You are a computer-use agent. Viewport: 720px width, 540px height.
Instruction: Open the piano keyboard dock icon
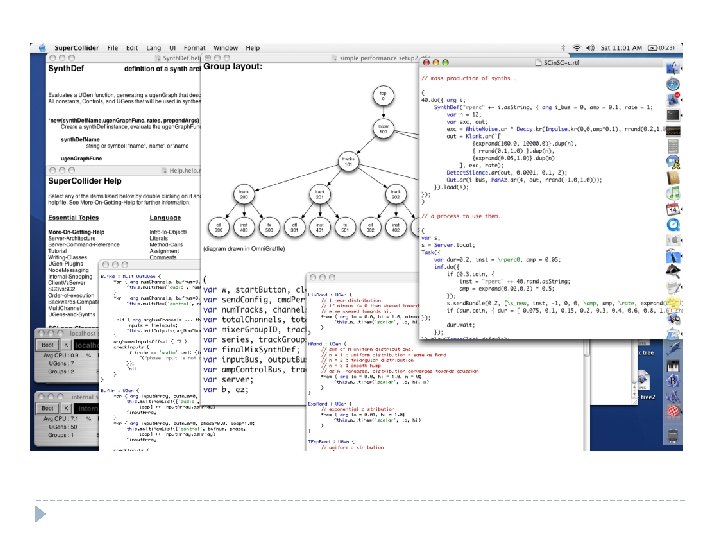[x=673, y=366]
